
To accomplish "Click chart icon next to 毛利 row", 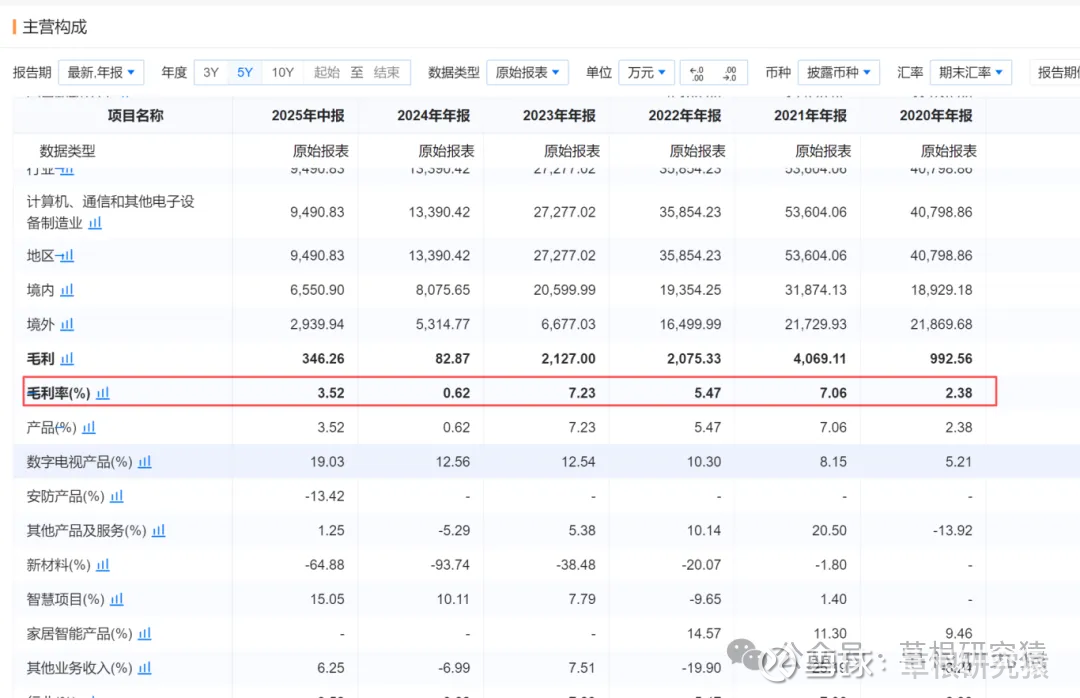I will click(x=67, y=358).
